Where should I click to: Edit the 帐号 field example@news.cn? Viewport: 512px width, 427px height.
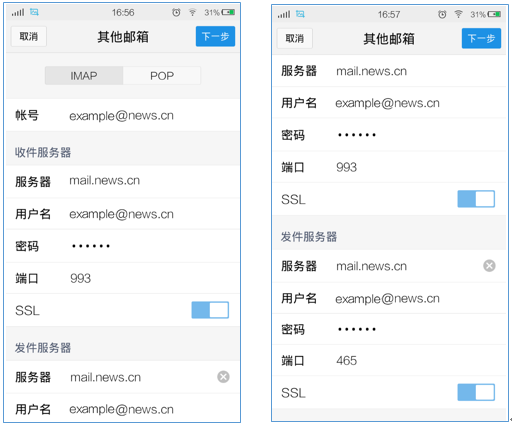coord(123,115)
